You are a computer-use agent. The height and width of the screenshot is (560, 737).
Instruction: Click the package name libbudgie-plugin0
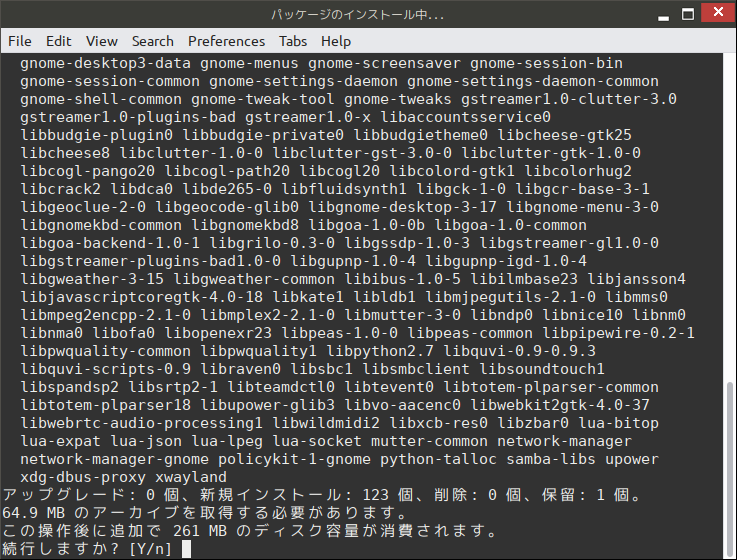point(96,135)
